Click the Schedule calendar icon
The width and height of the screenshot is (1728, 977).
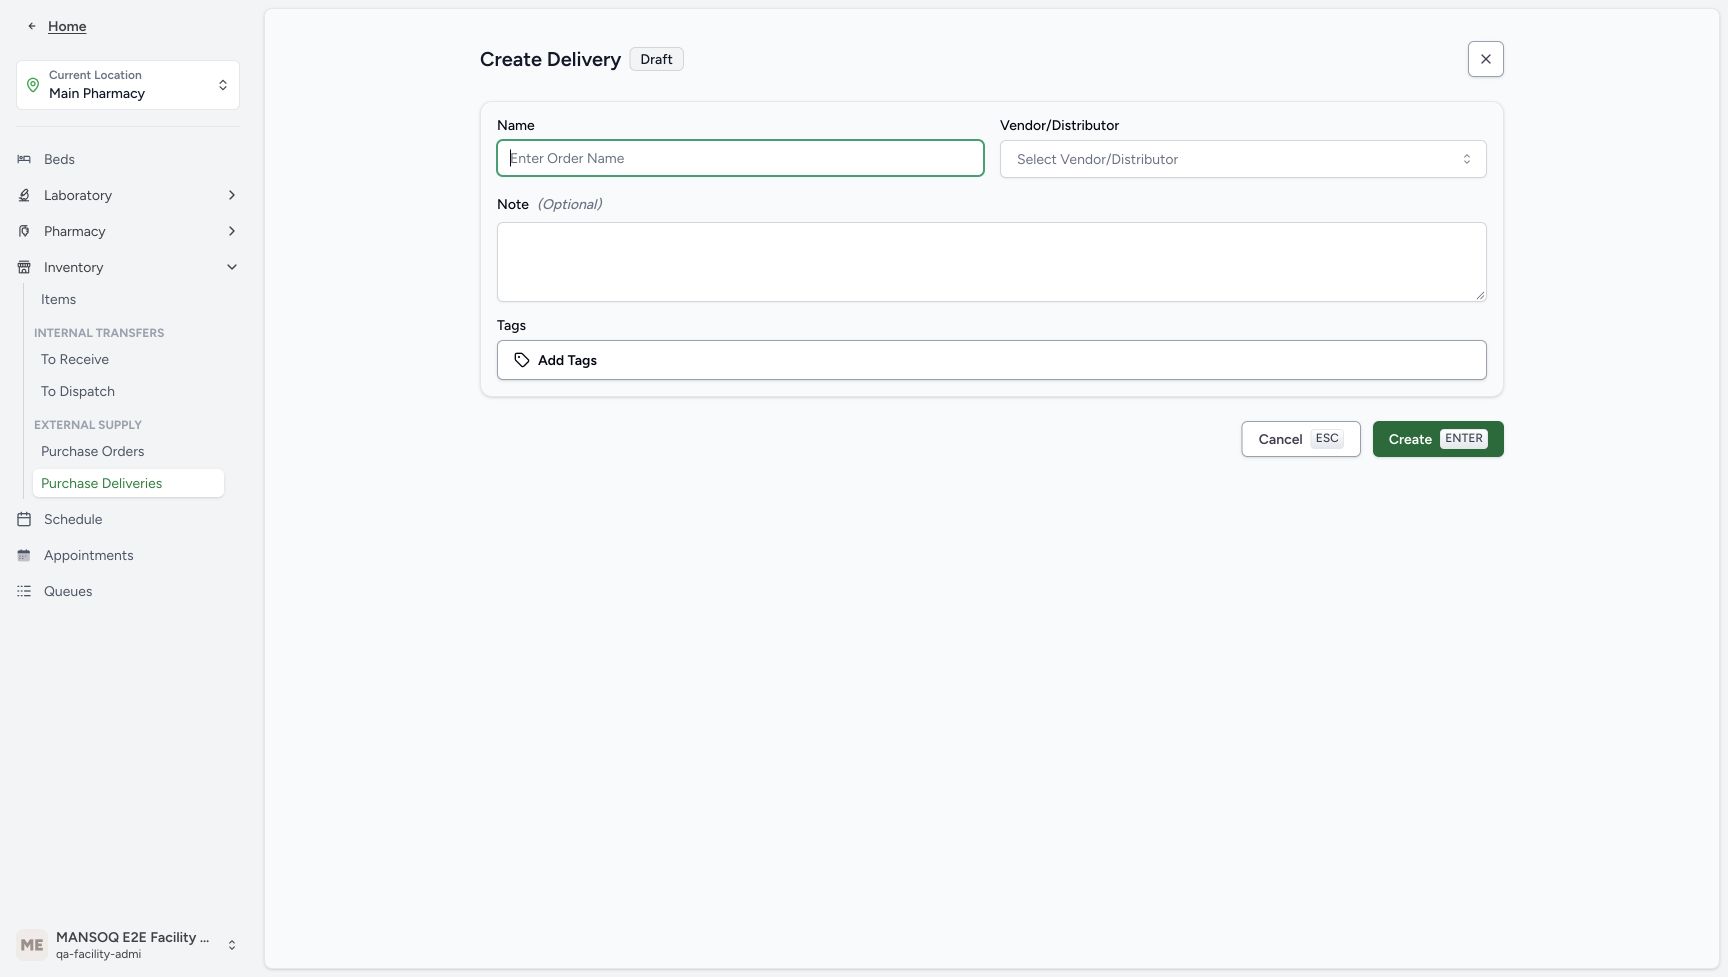[24, 519]
